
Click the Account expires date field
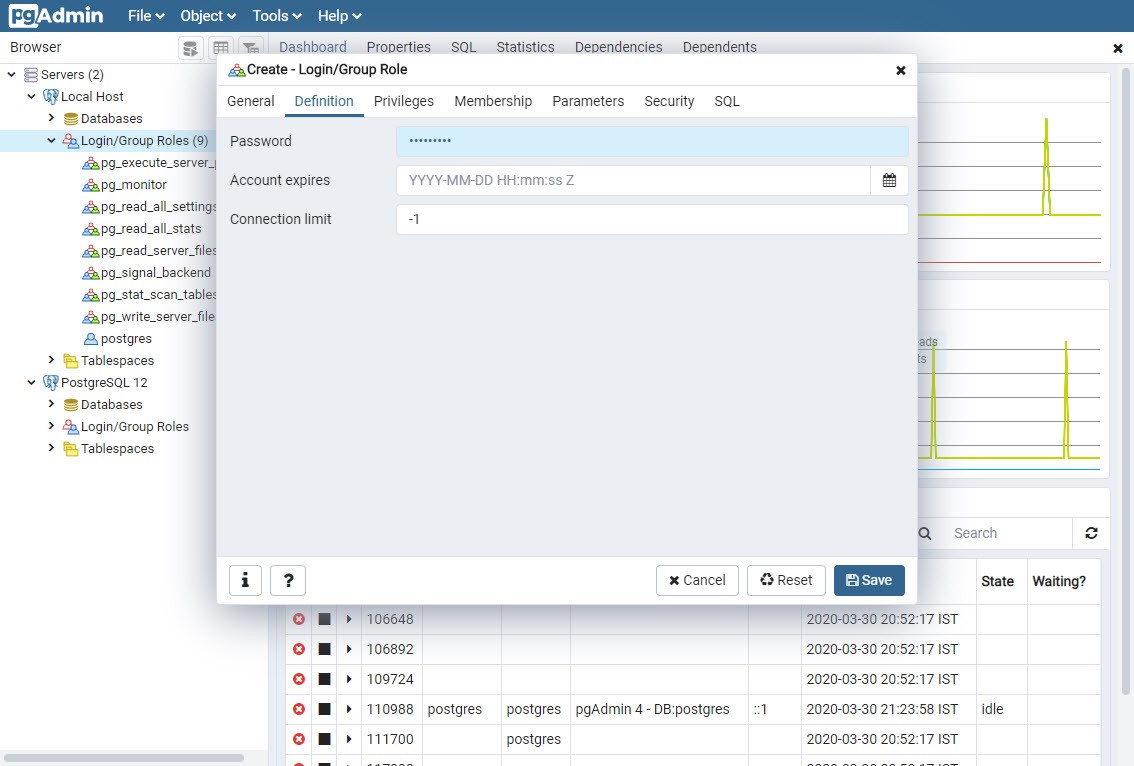point(633,180)
